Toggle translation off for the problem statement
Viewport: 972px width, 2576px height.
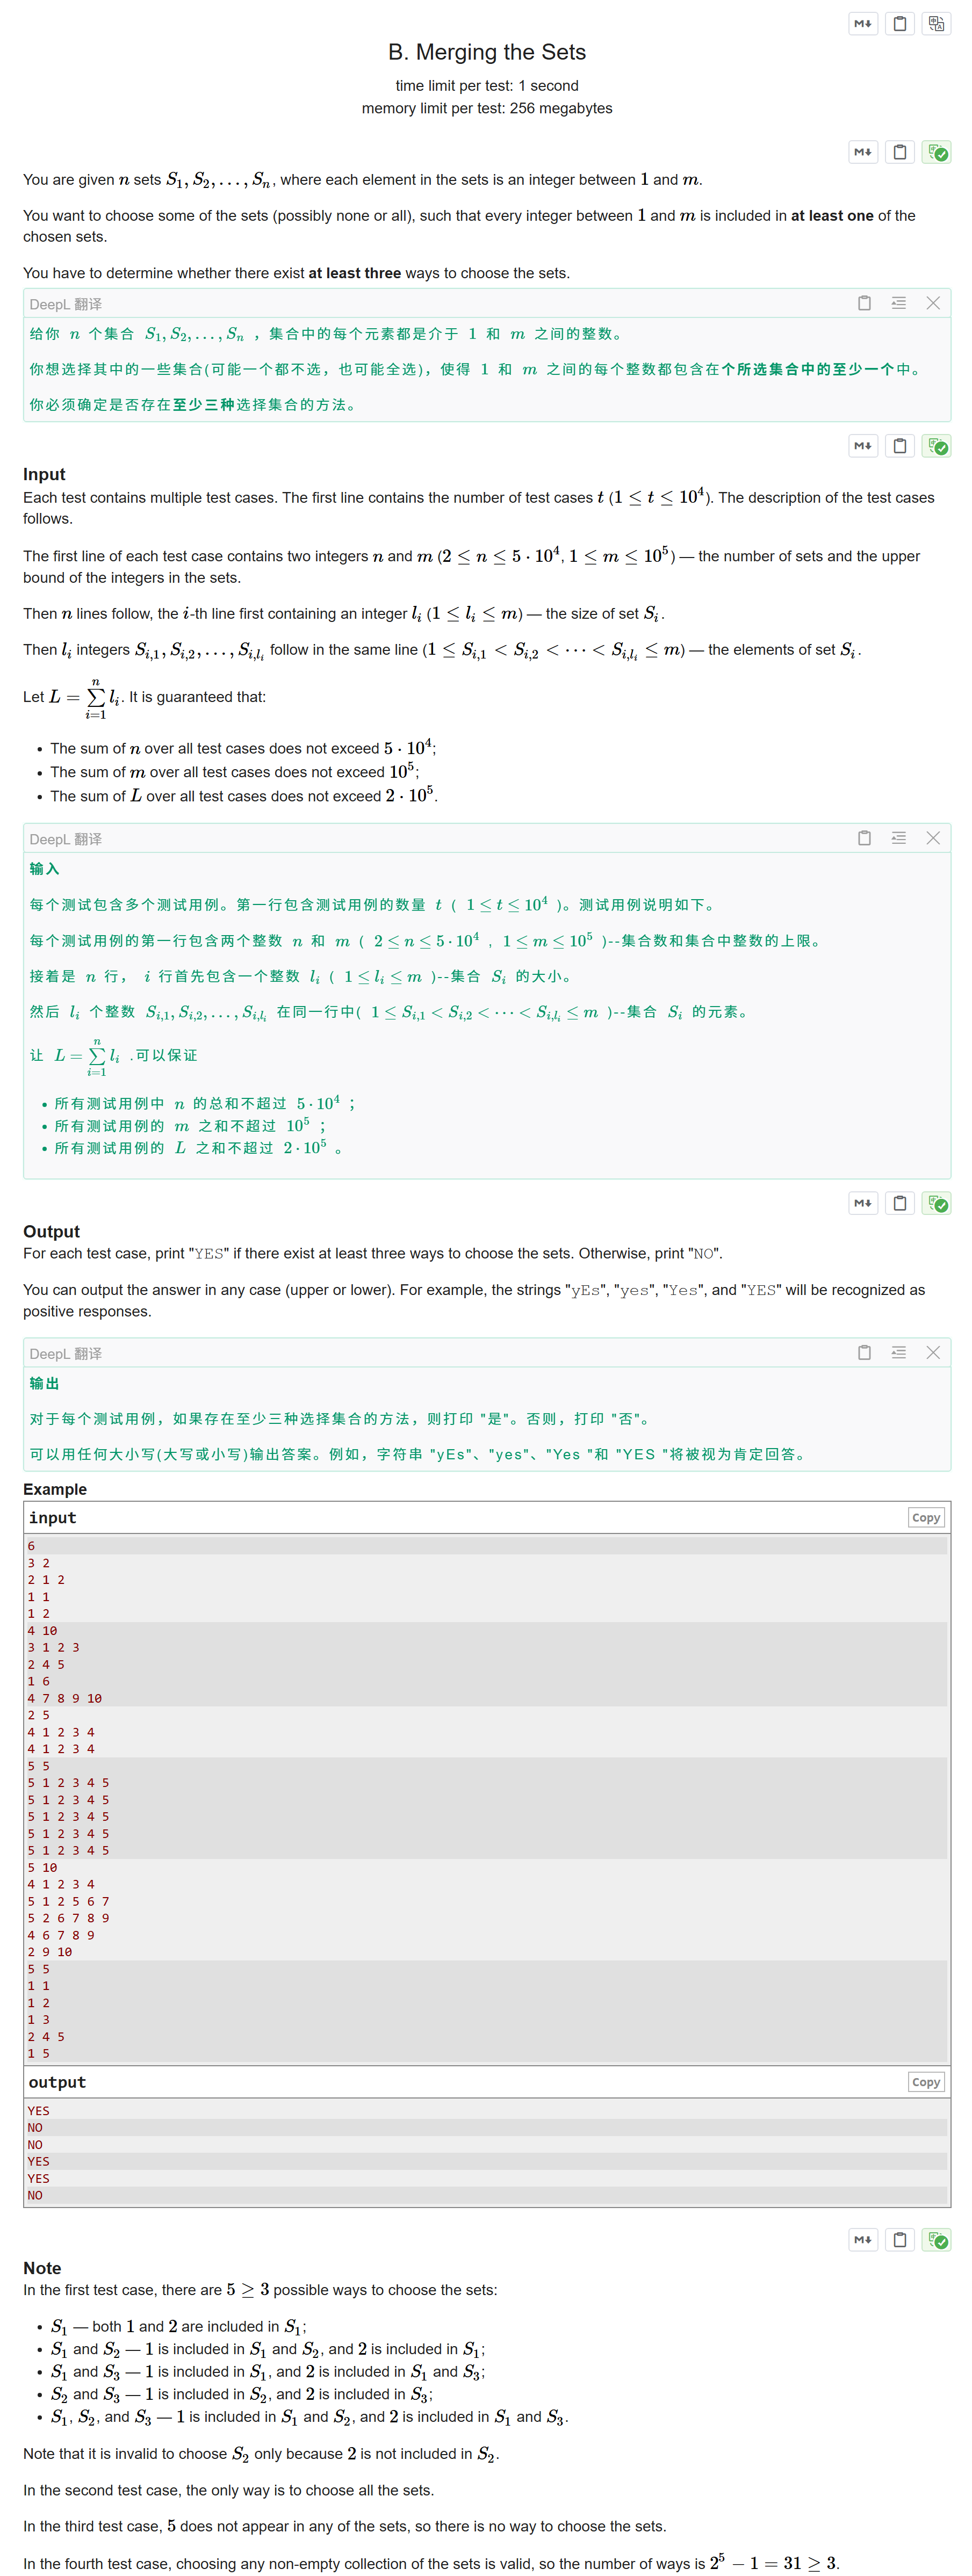pos(937,152)
